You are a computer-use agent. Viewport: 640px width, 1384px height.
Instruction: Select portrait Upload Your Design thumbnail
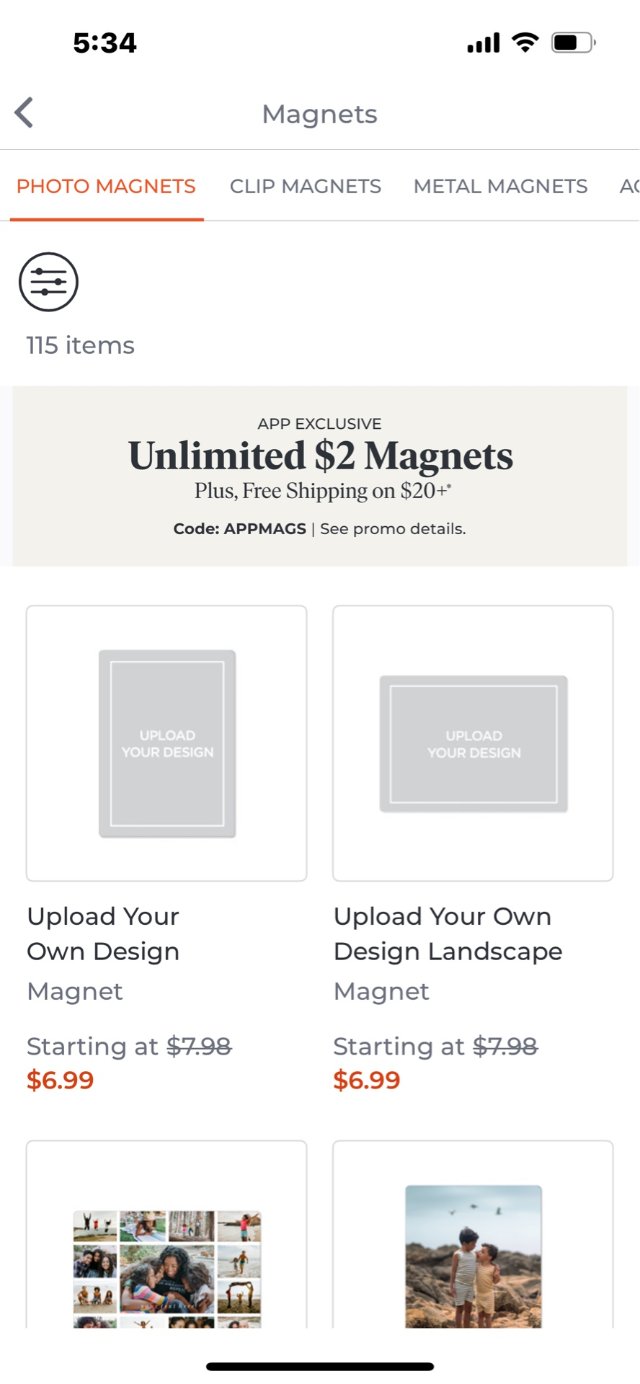tap(167, 743)
